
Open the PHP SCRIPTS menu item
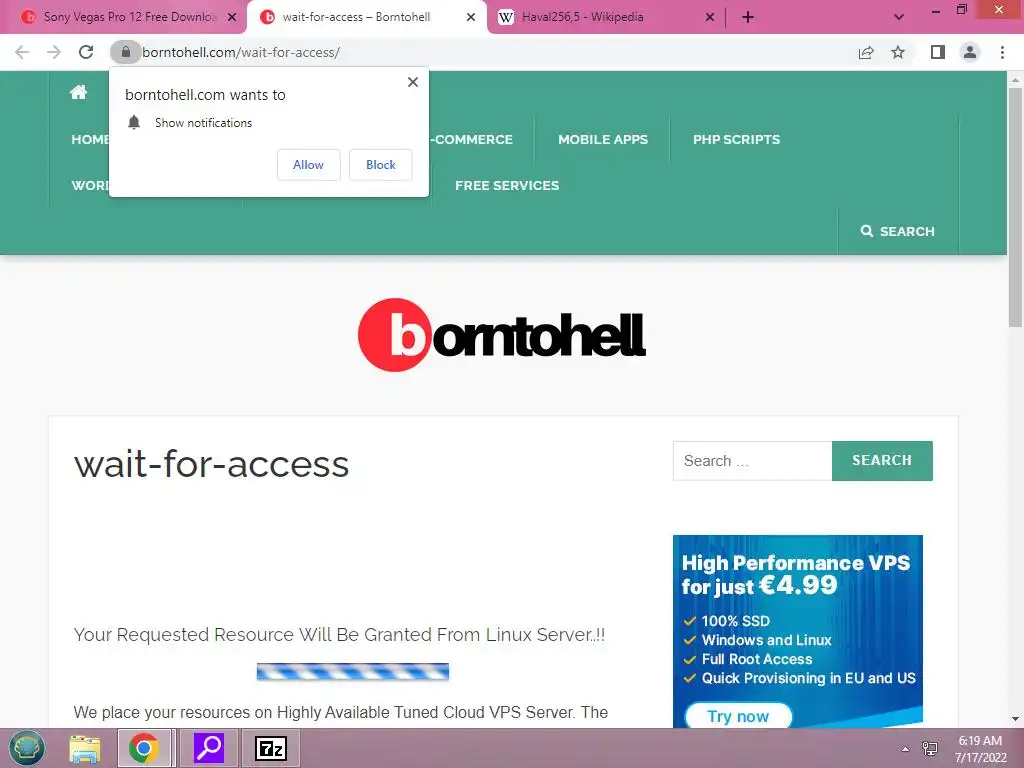pyautogui.click(x=737, y=139)
